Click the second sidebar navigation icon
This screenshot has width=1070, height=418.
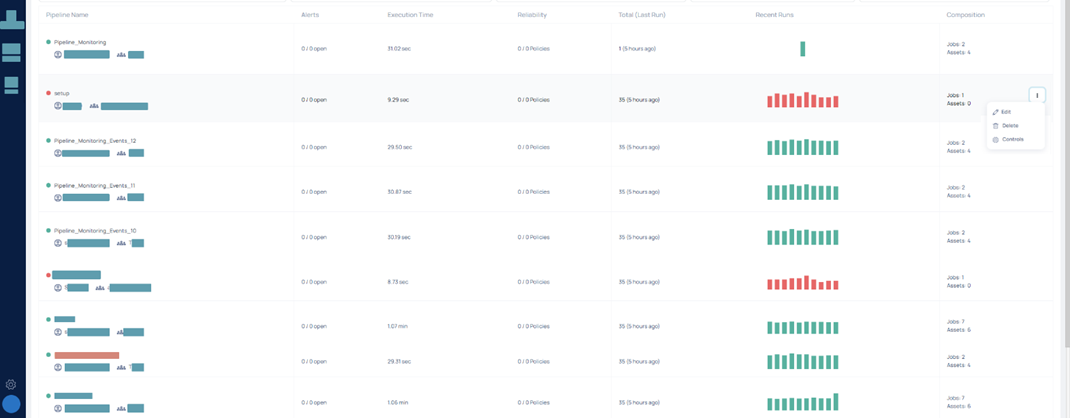click(11, 52)
